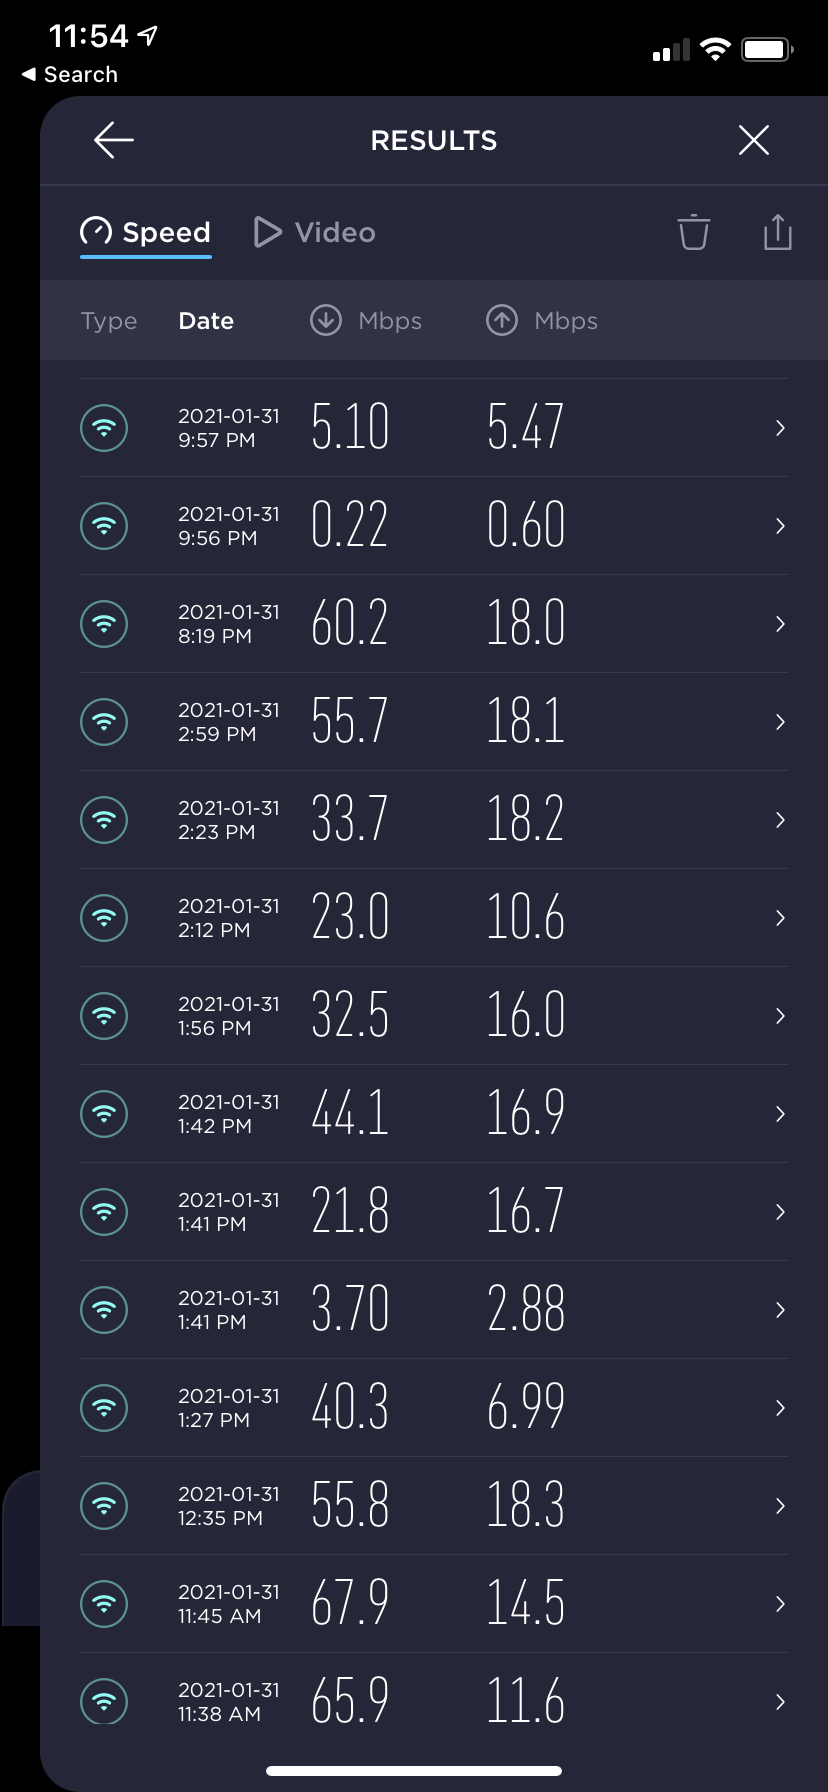This screenshot has width=828, height=1792.
Task: Close the Results screen with X
Action: coord(753,141)
